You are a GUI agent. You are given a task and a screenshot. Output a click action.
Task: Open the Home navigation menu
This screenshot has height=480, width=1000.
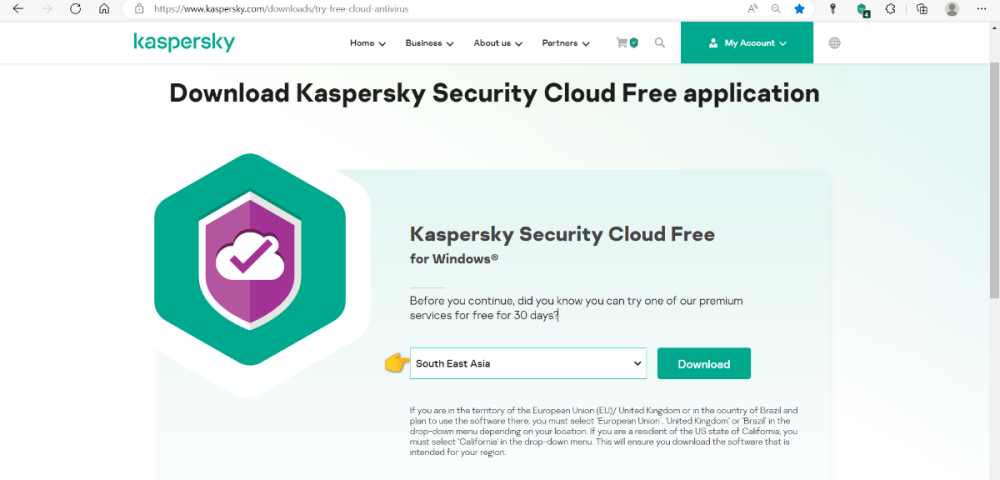click(367, 43)
